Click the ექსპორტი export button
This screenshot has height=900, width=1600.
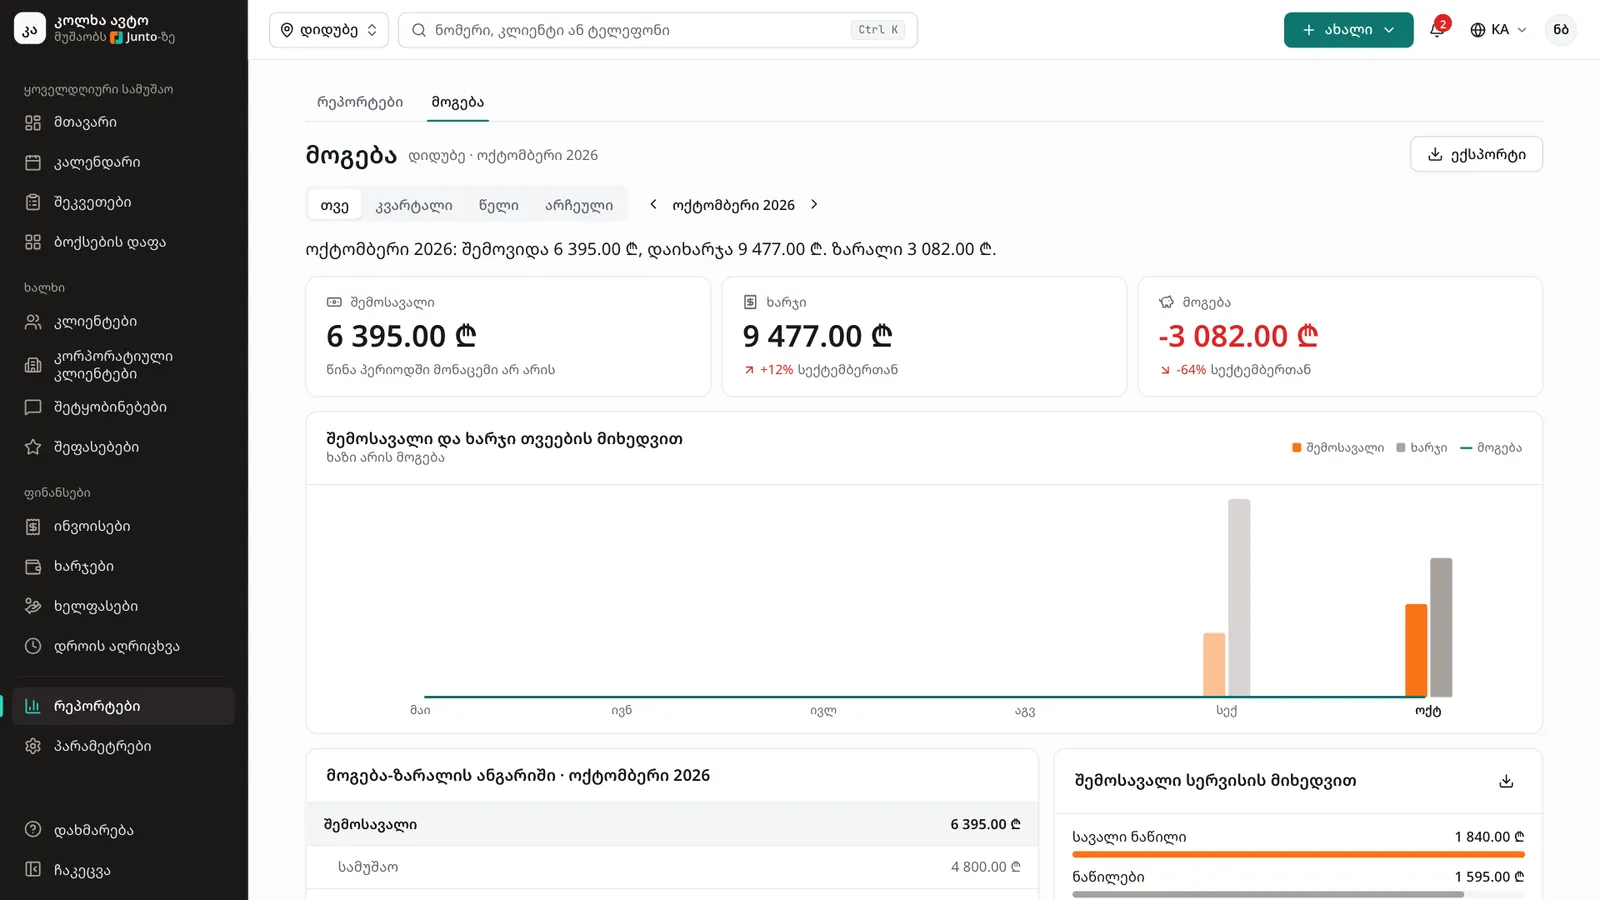click(1476, 154)
